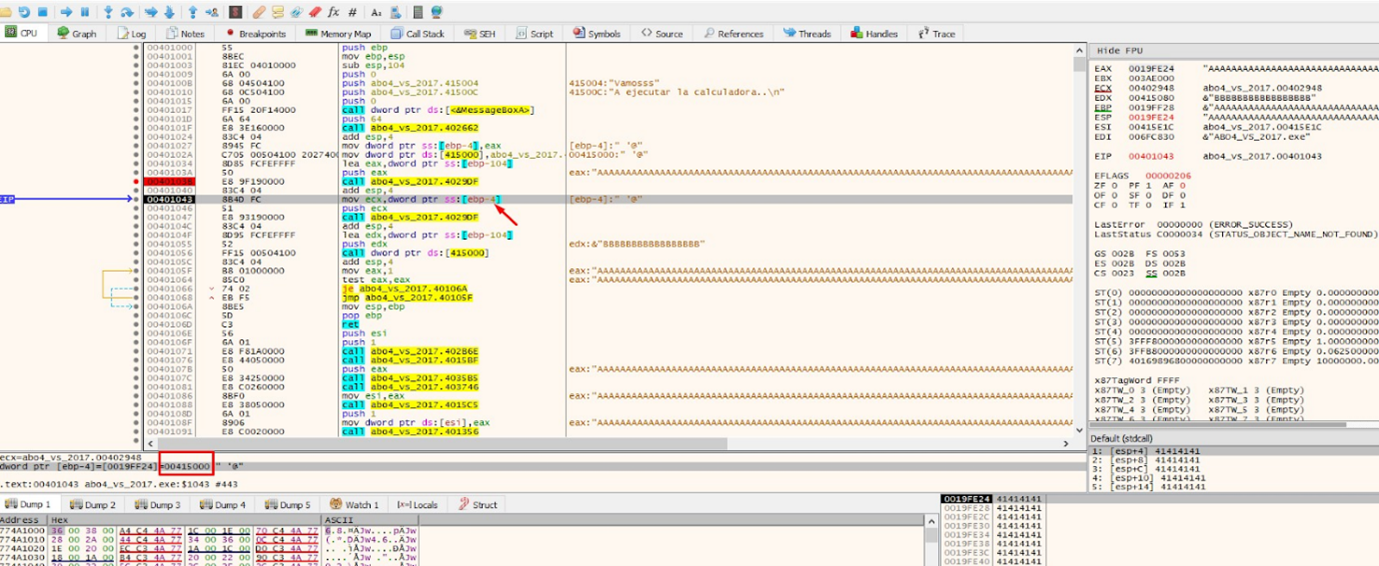Switch to the CPU tab
This screenshot has height=566, width=1379.
click(22, 33)
